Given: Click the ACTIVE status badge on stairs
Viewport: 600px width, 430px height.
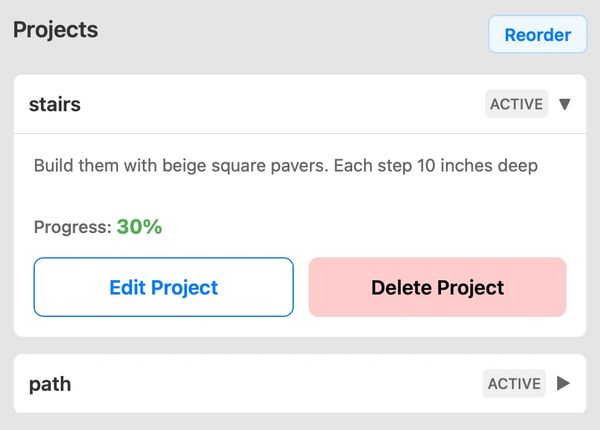Looking at the screenshot, I should tap(516, 104).
